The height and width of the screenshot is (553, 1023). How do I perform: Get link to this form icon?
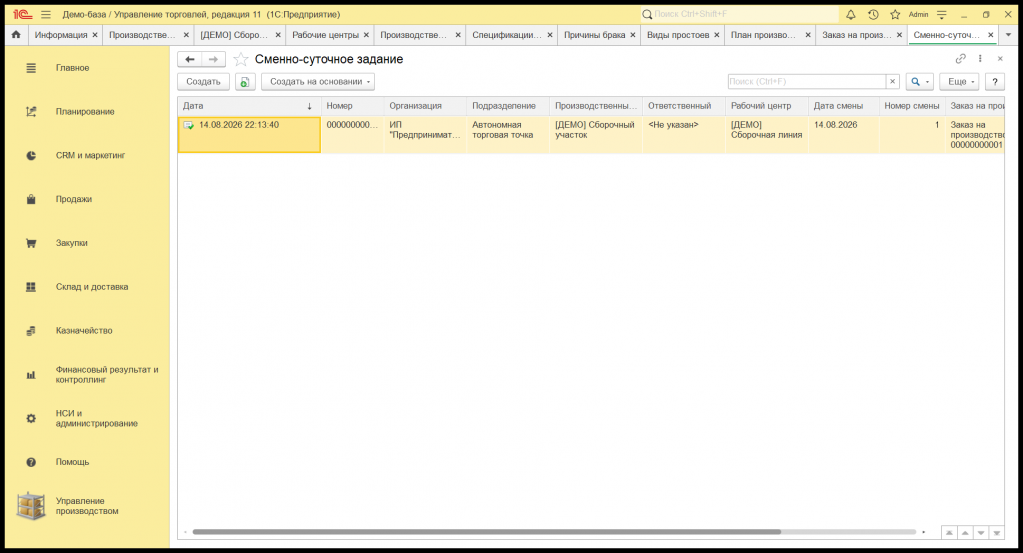pyautogui.click(x=960, y=59)
